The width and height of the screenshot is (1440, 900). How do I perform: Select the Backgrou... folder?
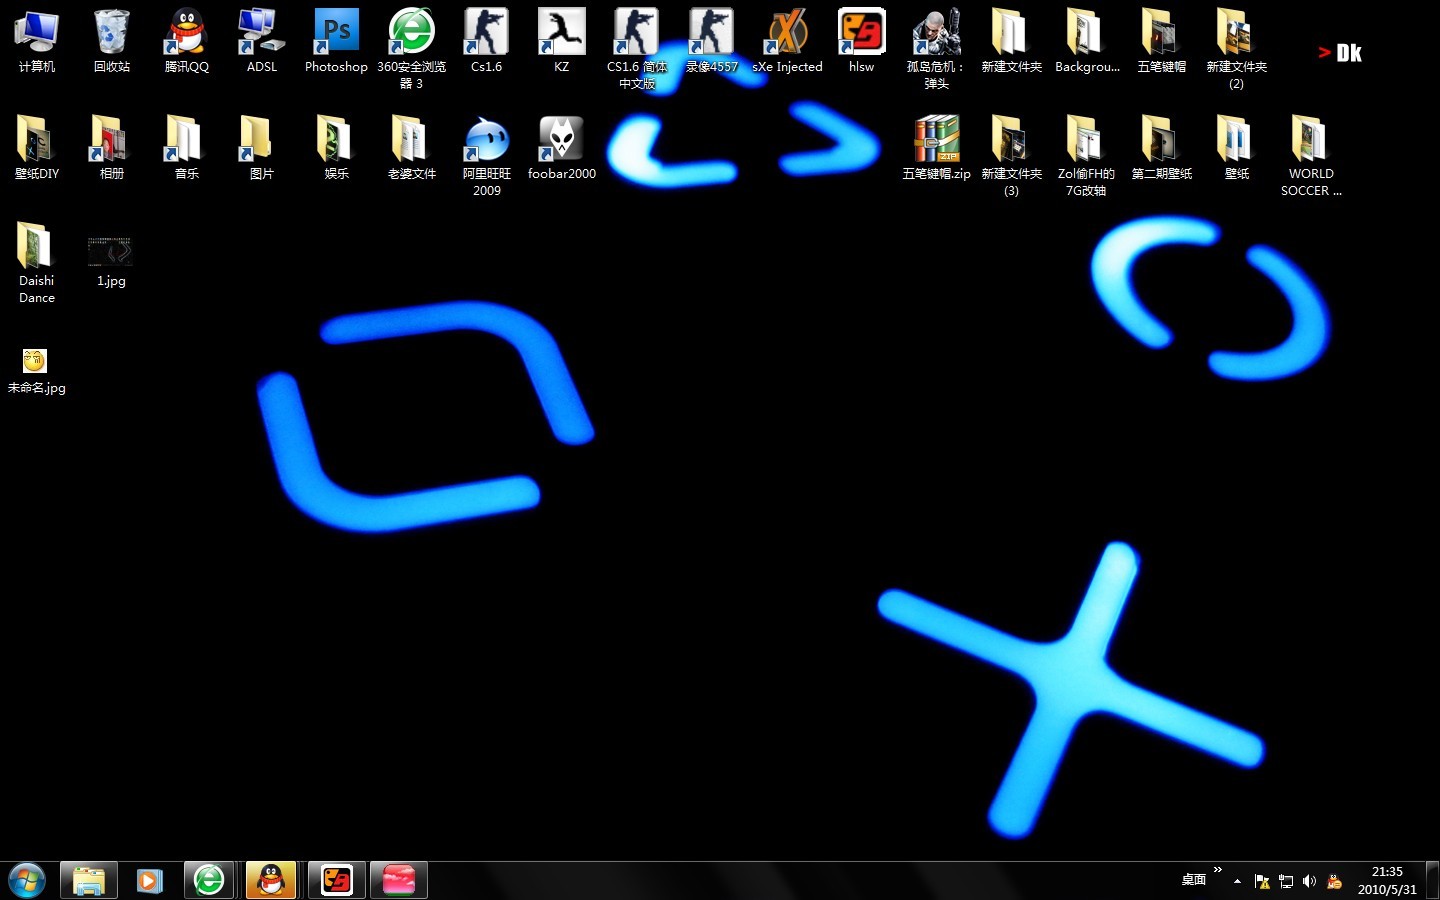pyautogui.click(x=1087, y=41)
